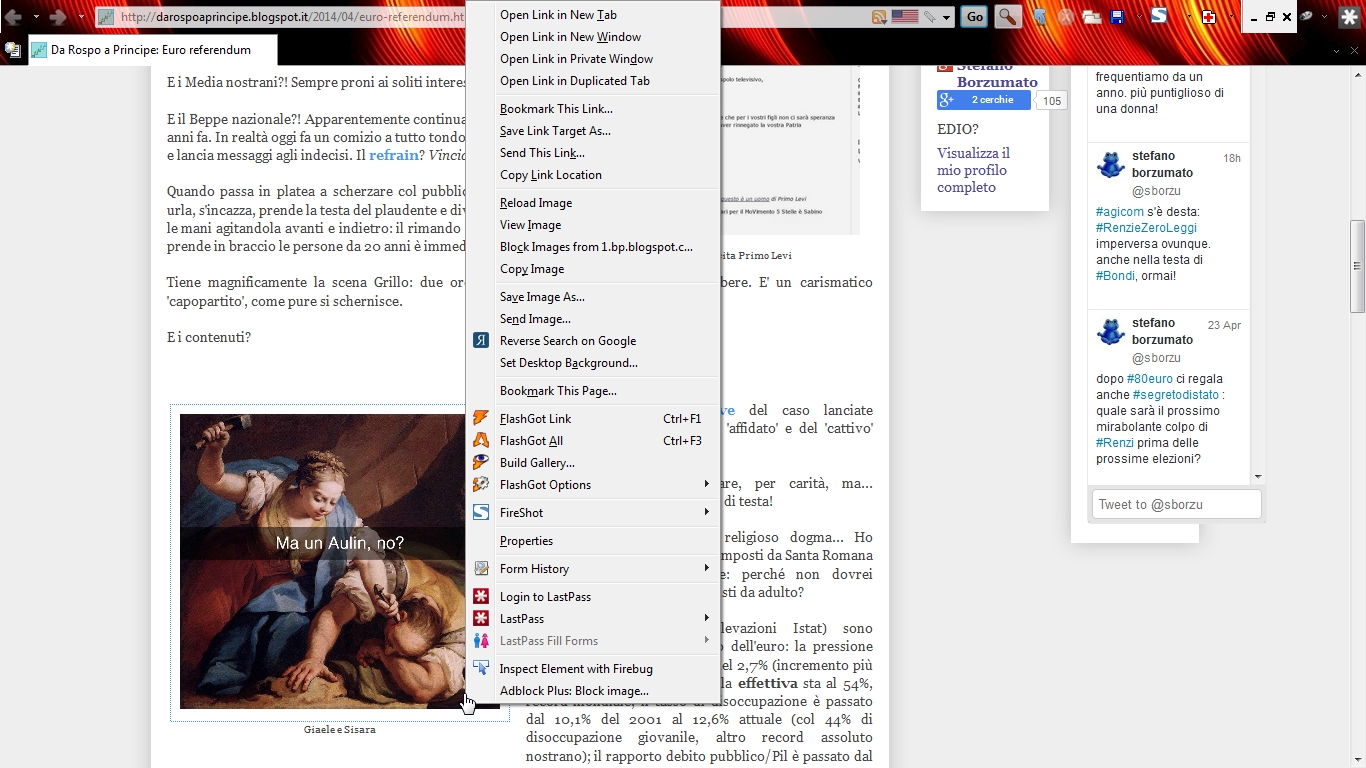Click the blue S toolbar icon
Image resolution: width=1366 pixels, height=768 pixels.
1159,16
